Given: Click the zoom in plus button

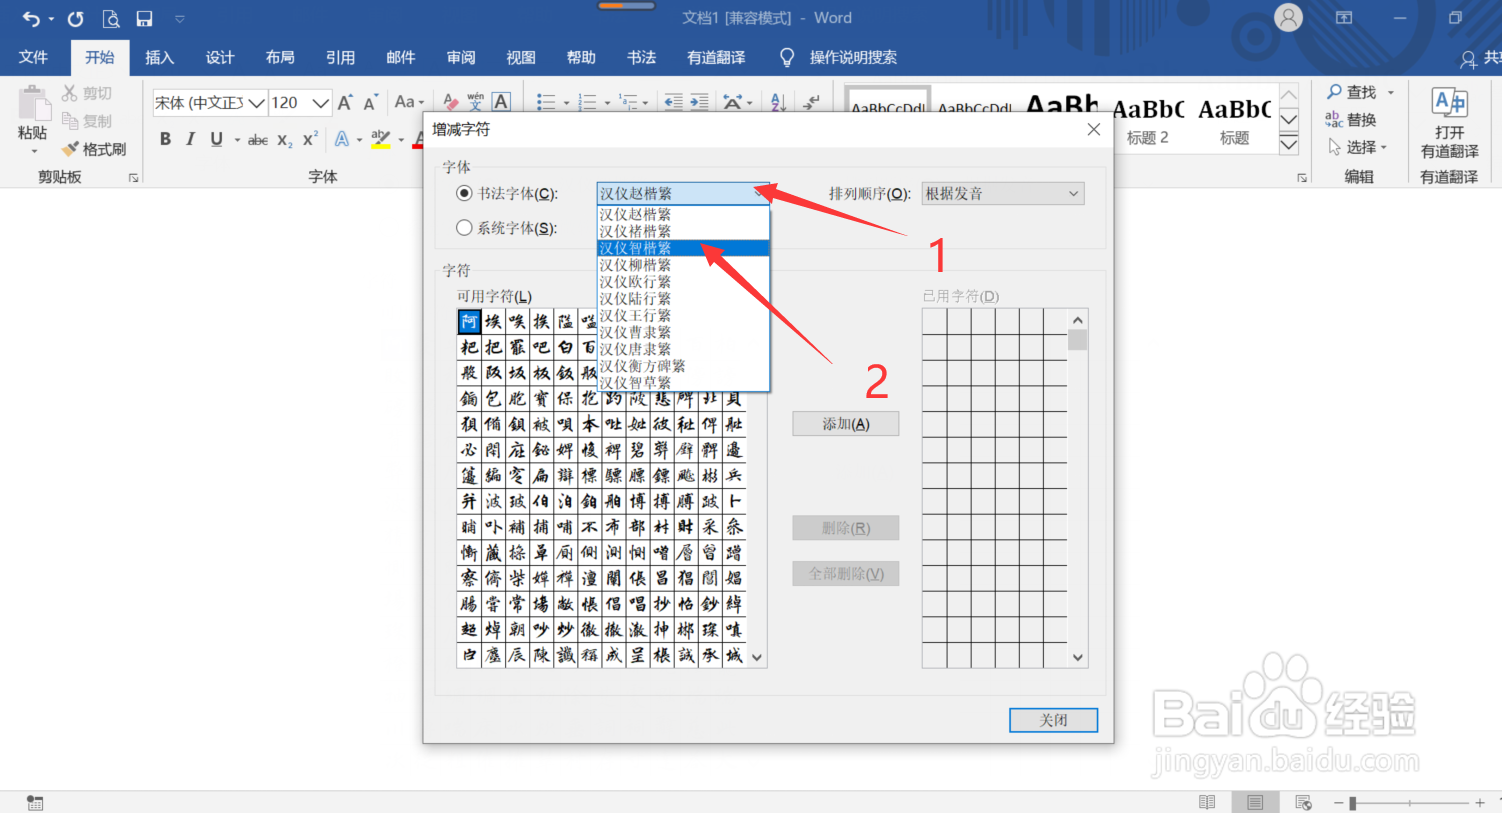Looking at the screenshot, I should tap(1480, 802).
